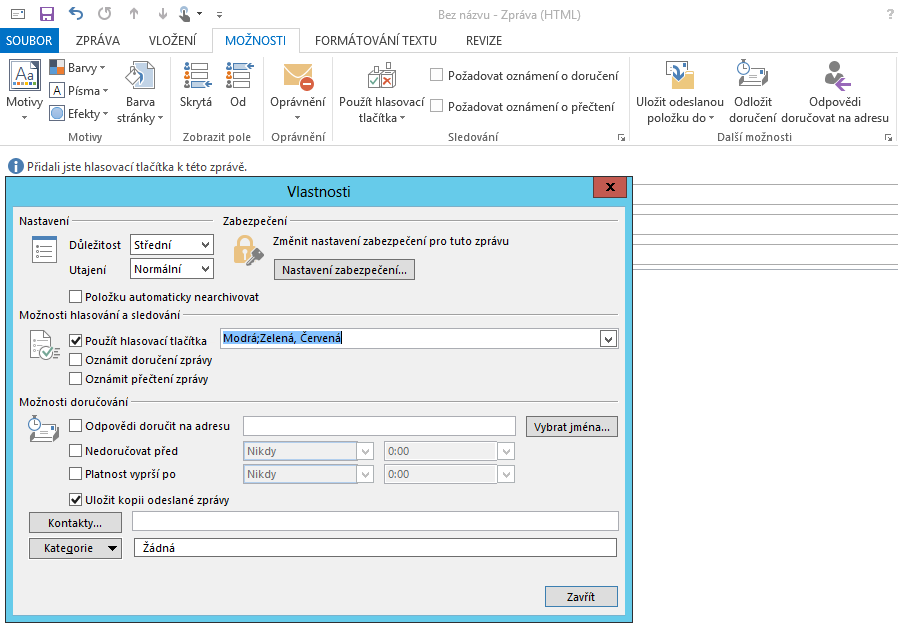898x623 pixels.
Task: Toggle Položku automaticky nearchivovat checkbox
Action: click(75, 297)
